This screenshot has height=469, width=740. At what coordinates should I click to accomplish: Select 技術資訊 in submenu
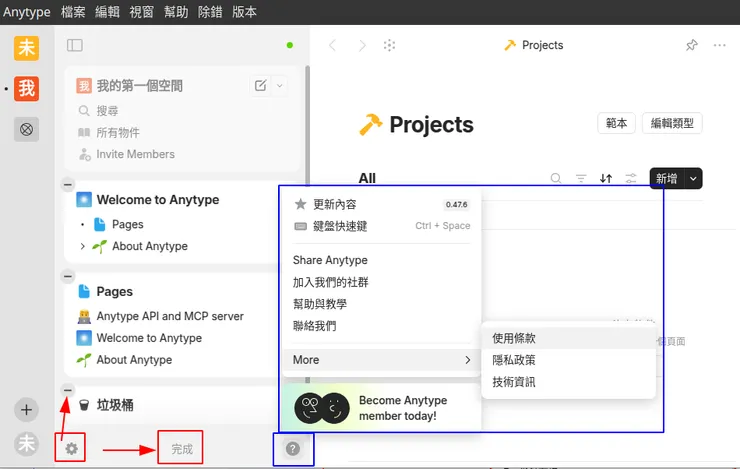point(568,382)
